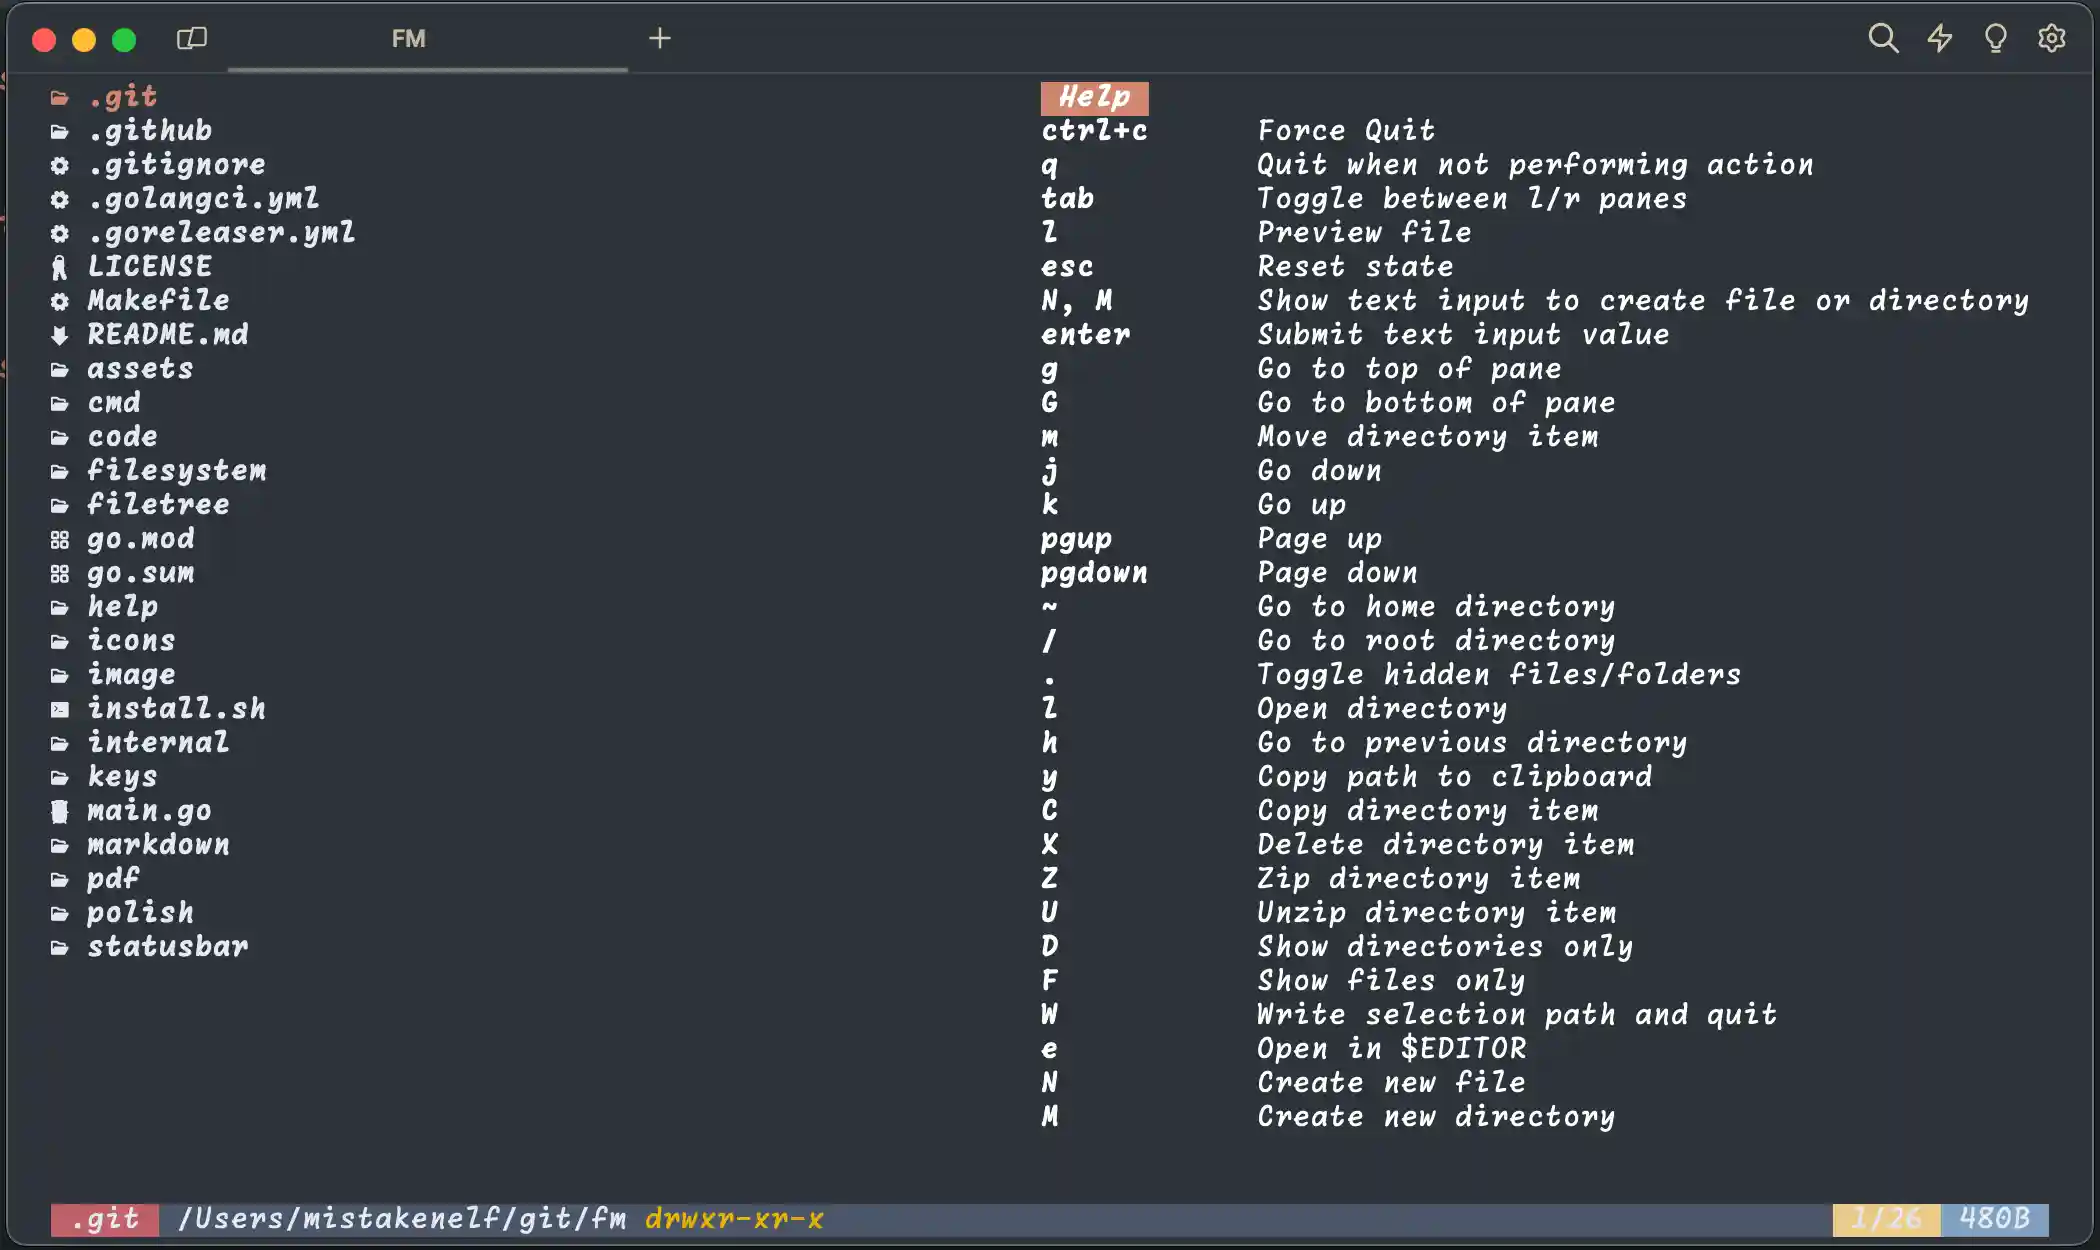The image size is (2100, 1250).
Task: Click the split pane icon beside traffic lights
Action: [191, 38]
